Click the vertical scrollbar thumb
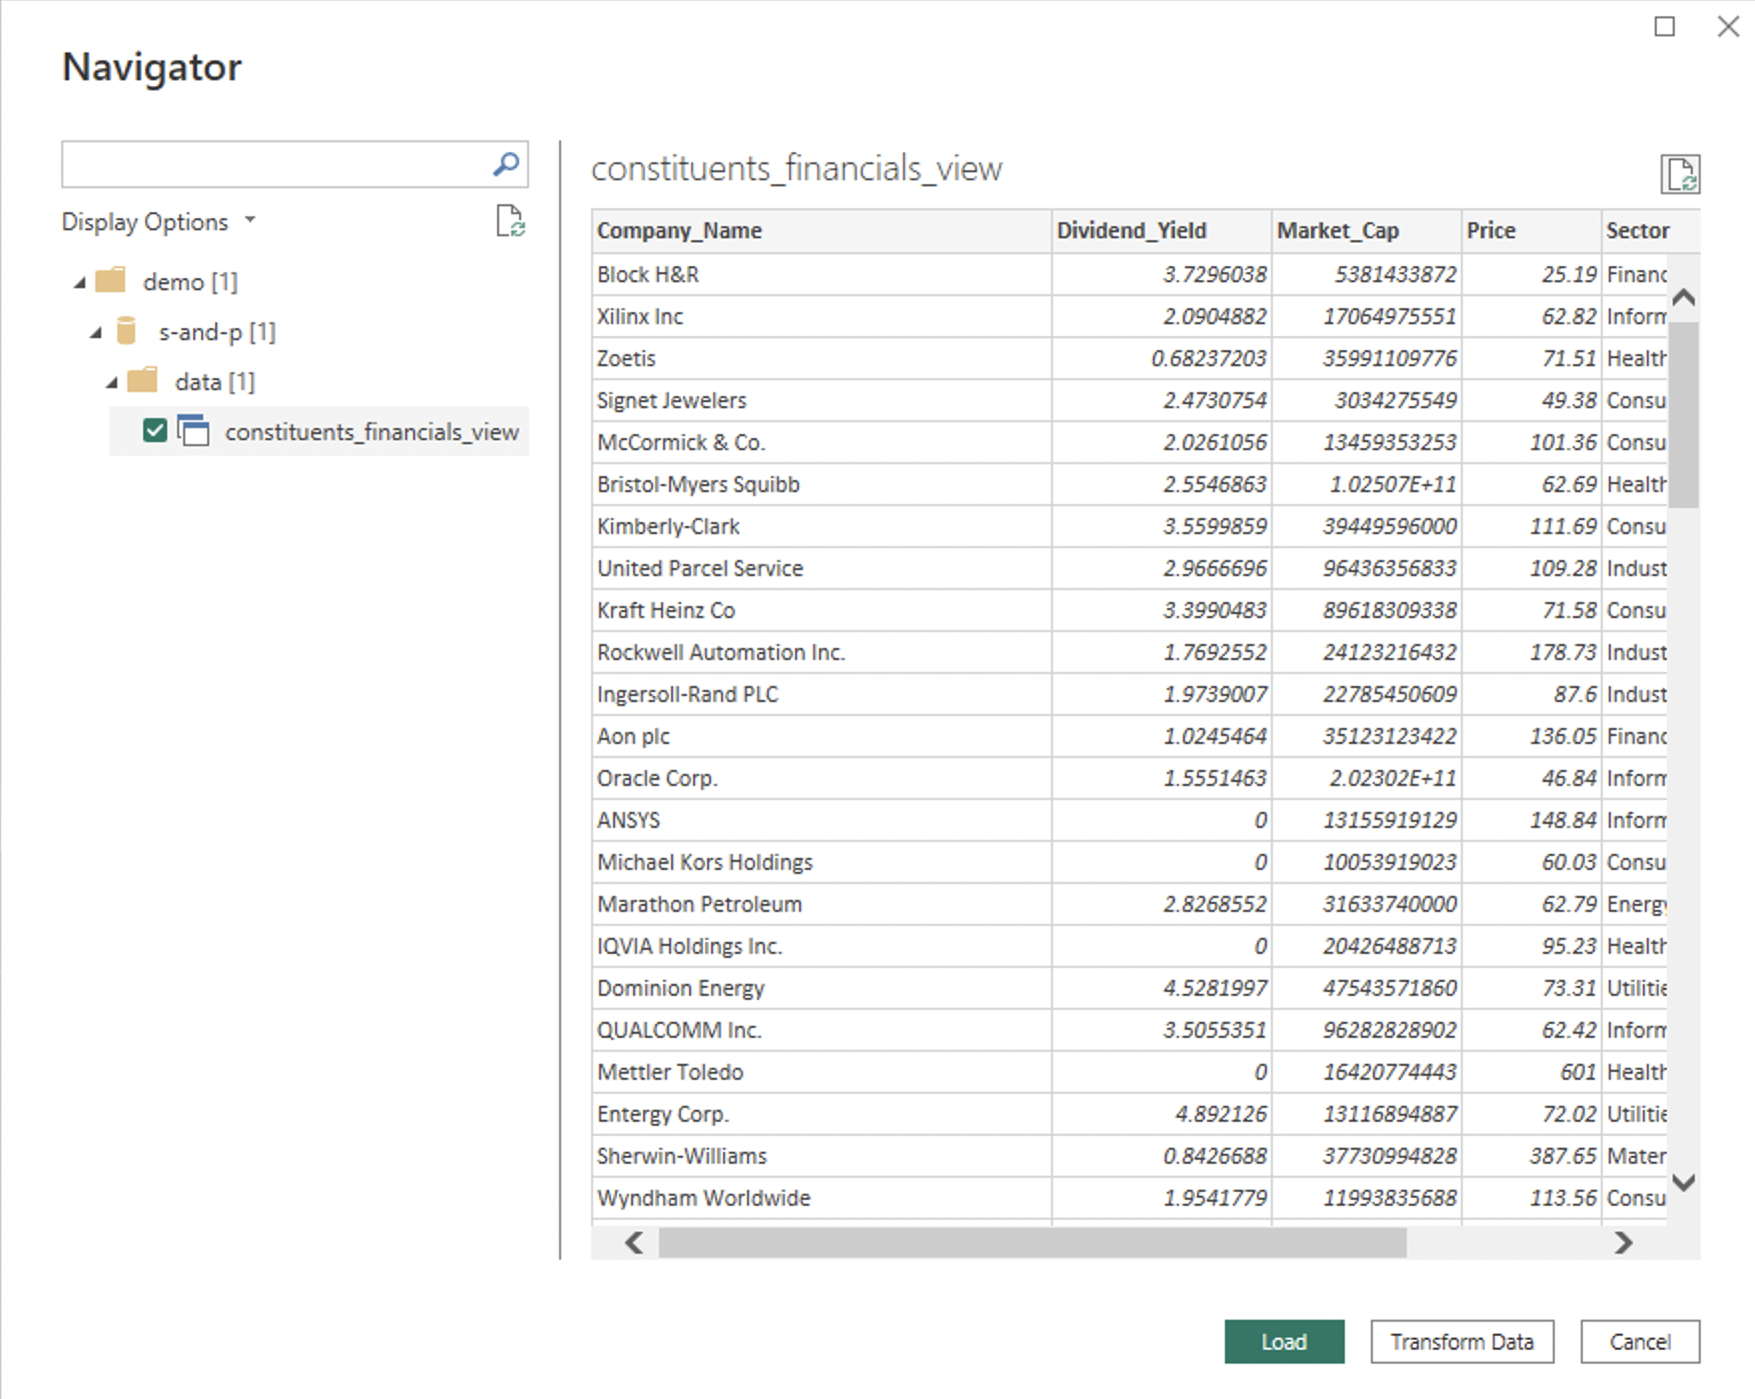This screenshot has height=1399, width=1755. (1684, 415)
